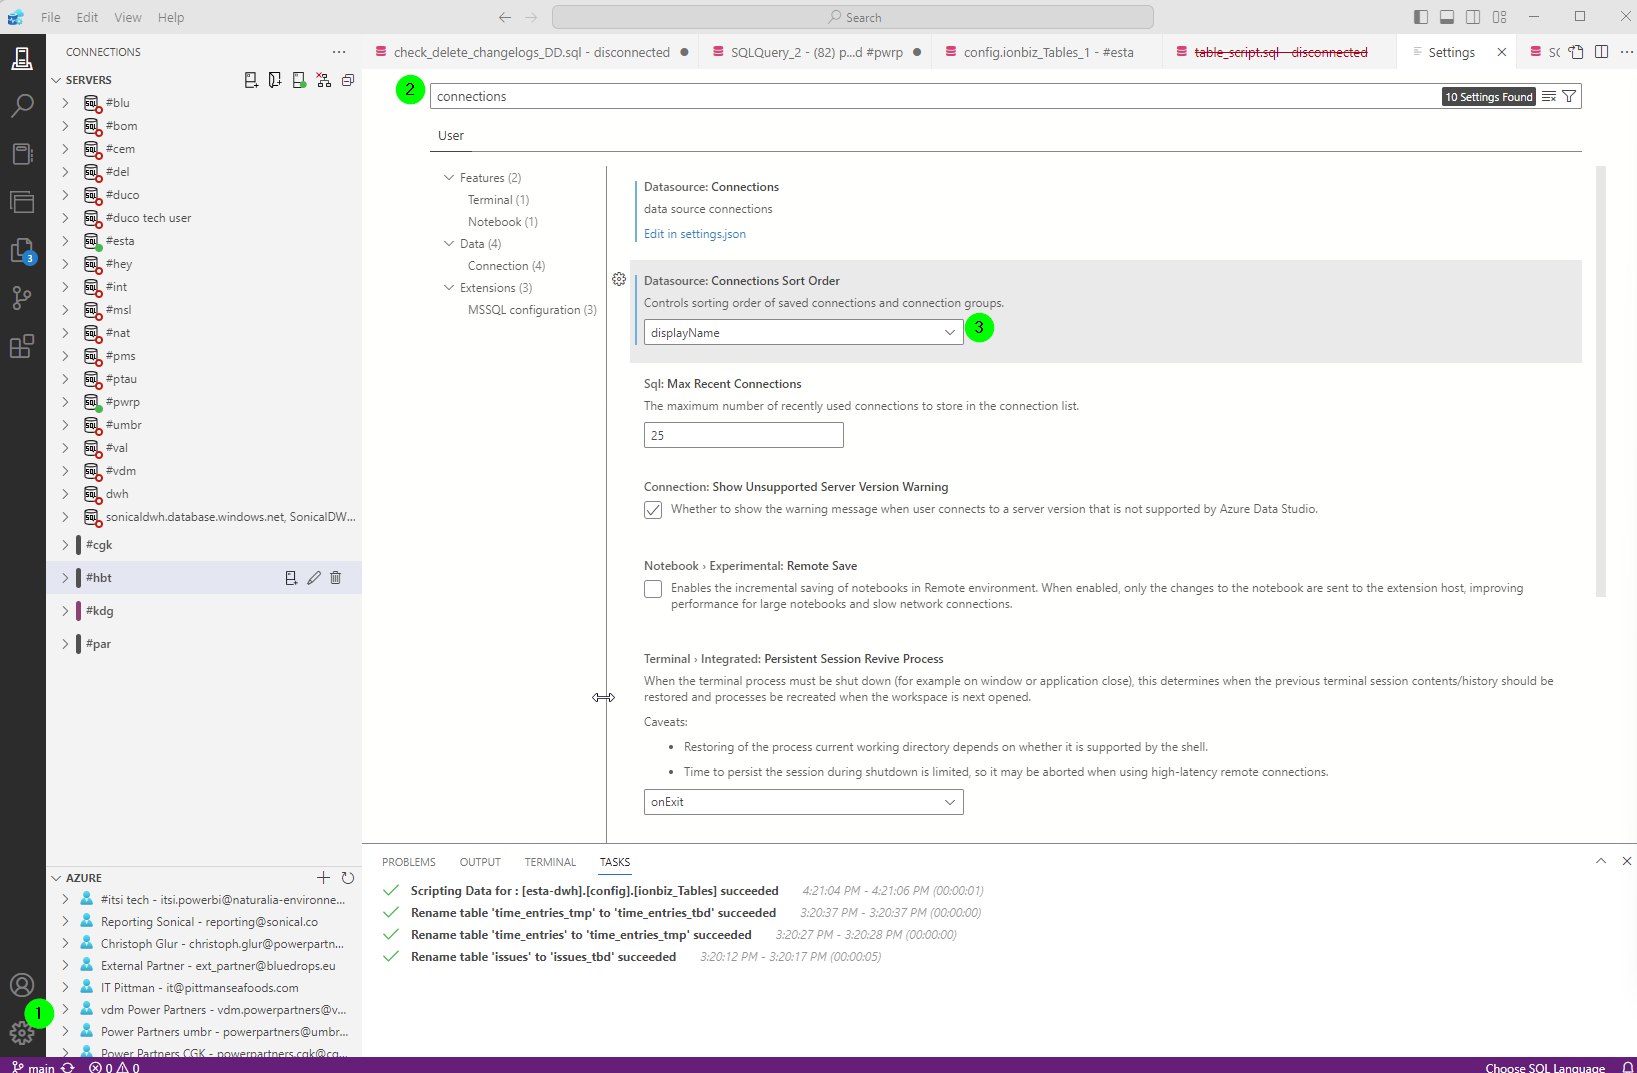
Task: Switch to check_delete_changelogs_DD.sql tab
Action: coord(531,52)
